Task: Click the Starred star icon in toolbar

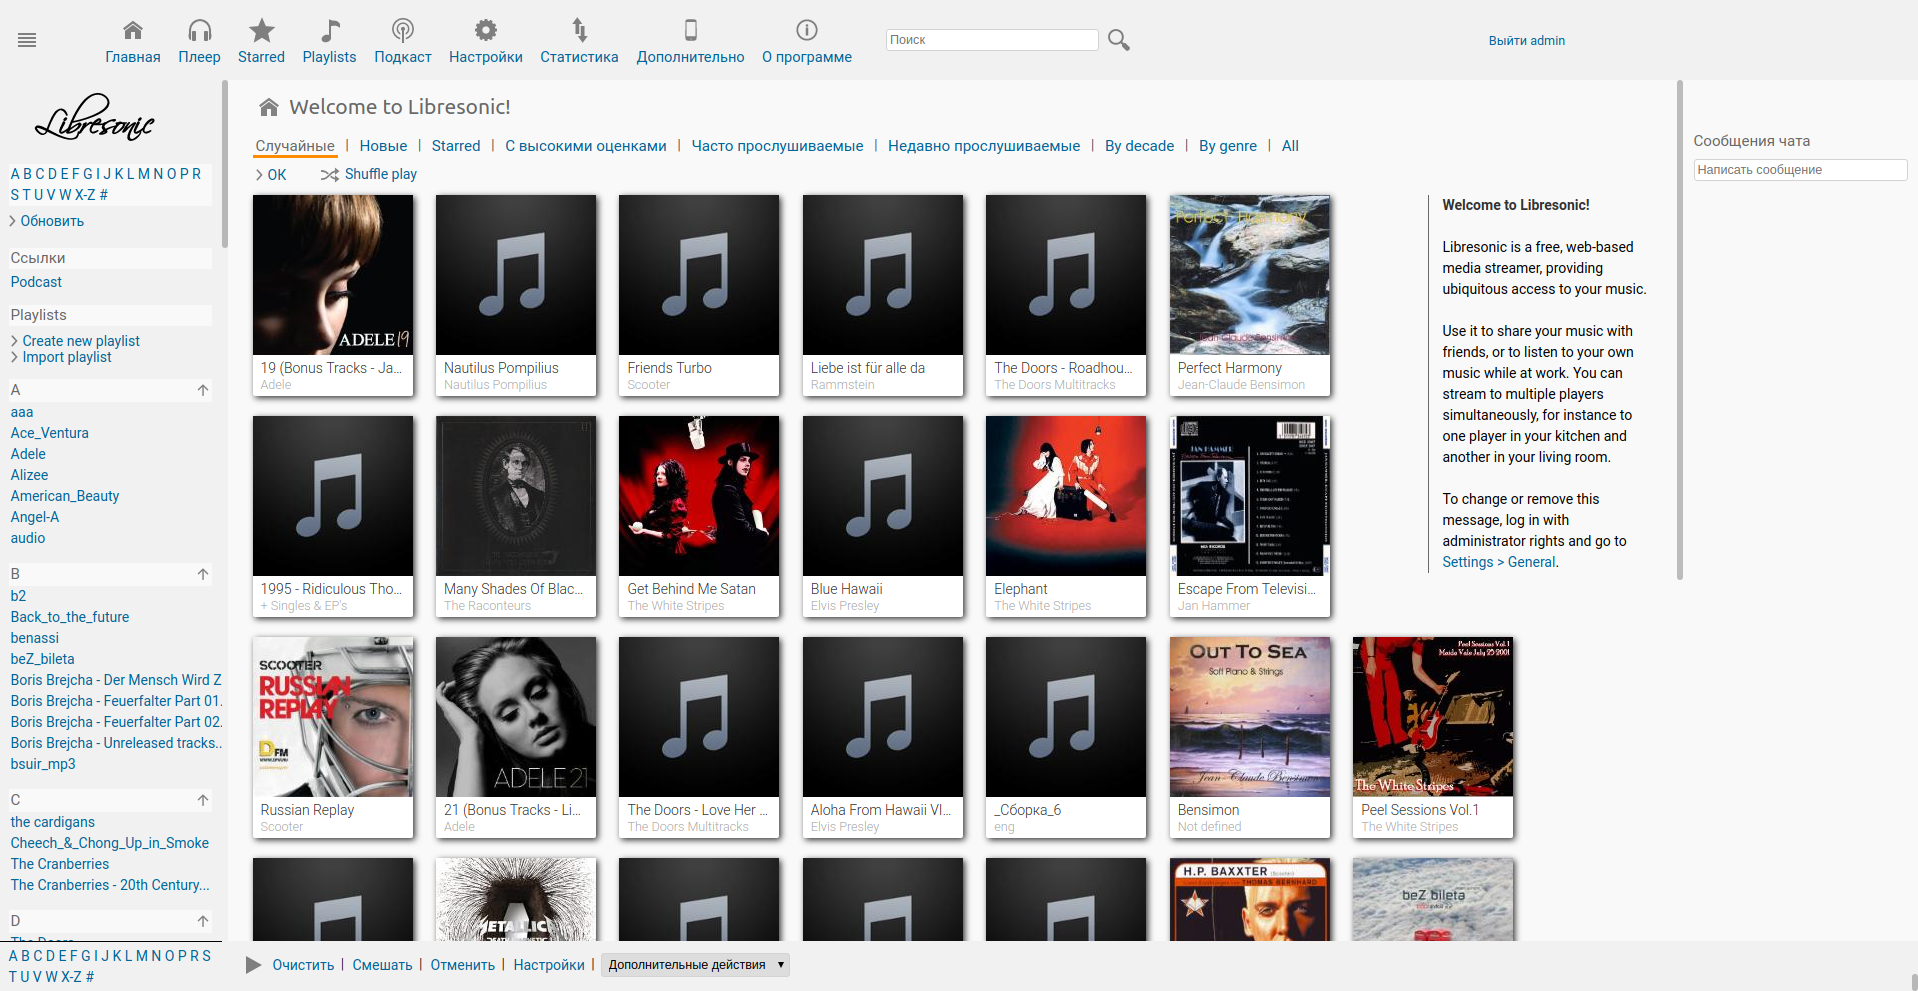Action: tap(261, 30)
